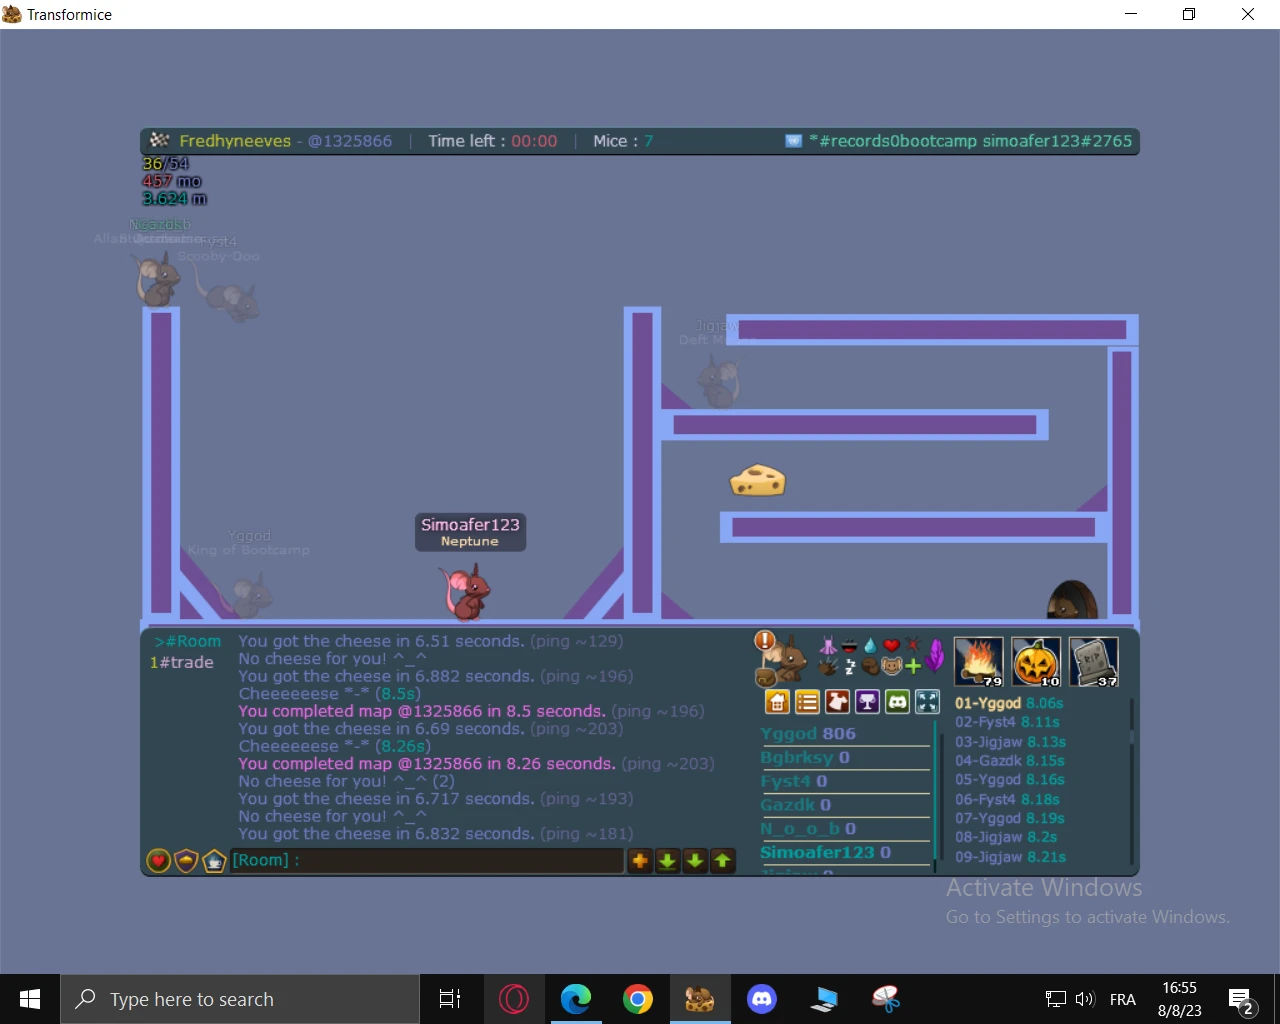Click the red heart badge beside chat
The height and width of the screenshot is (1024, 1280).
coord(158,860)
